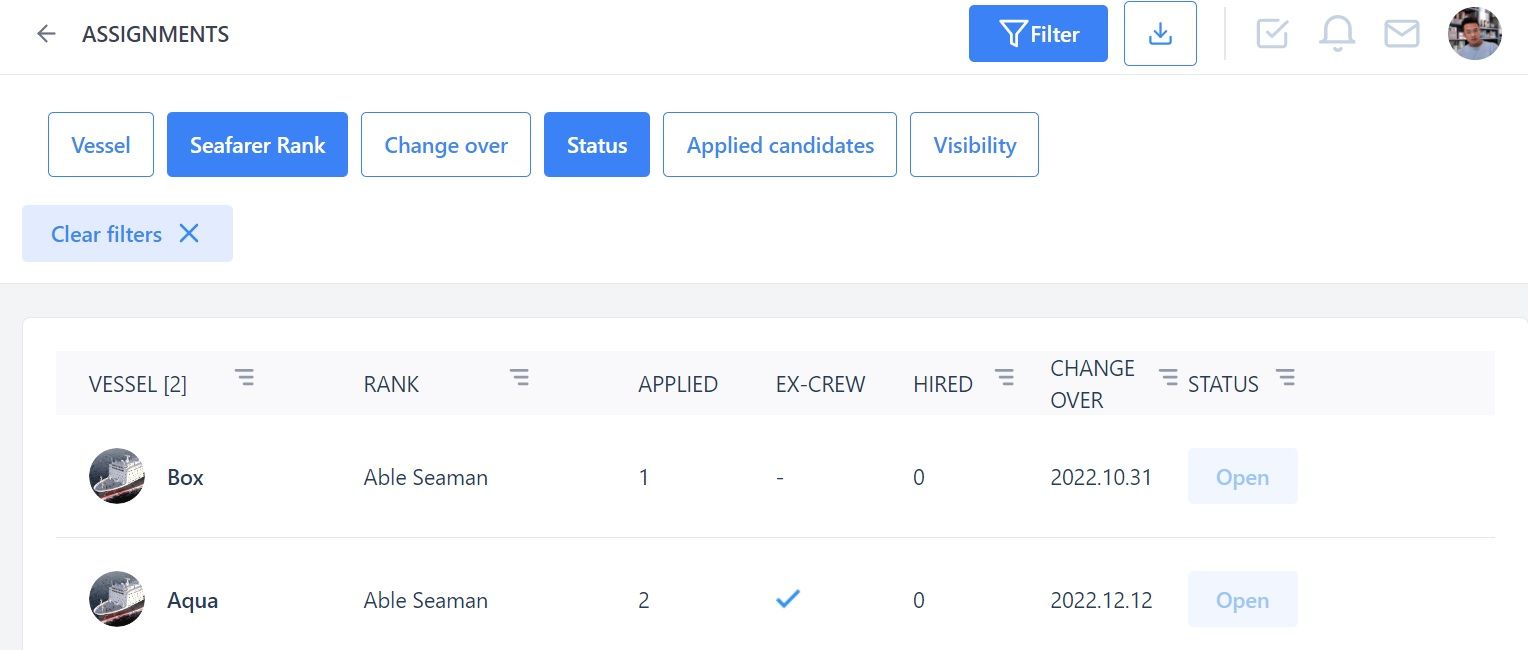Select the Box vessel name
The image size is (1528, 650).
click(x=186, y=478)
